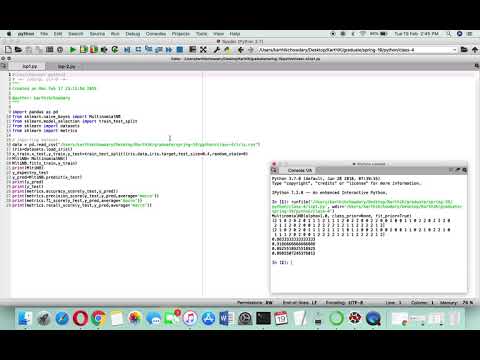Browse working directory folder icon
The image size is (480, 360).
(464, 50)
